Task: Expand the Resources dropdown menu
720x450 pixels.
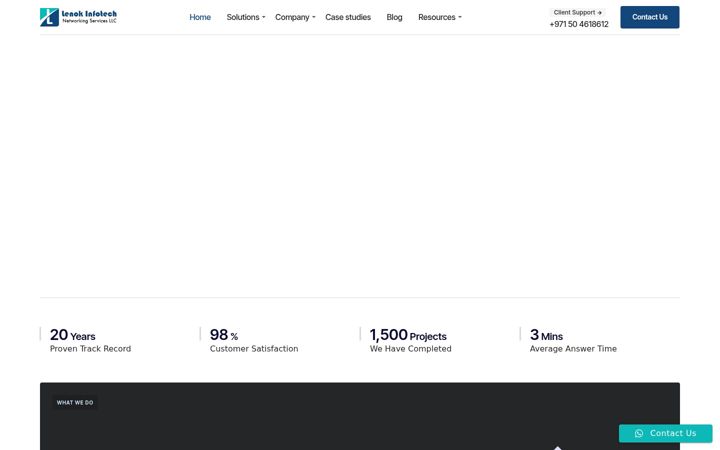Action: pyautogui.click(x=439, y=17)
